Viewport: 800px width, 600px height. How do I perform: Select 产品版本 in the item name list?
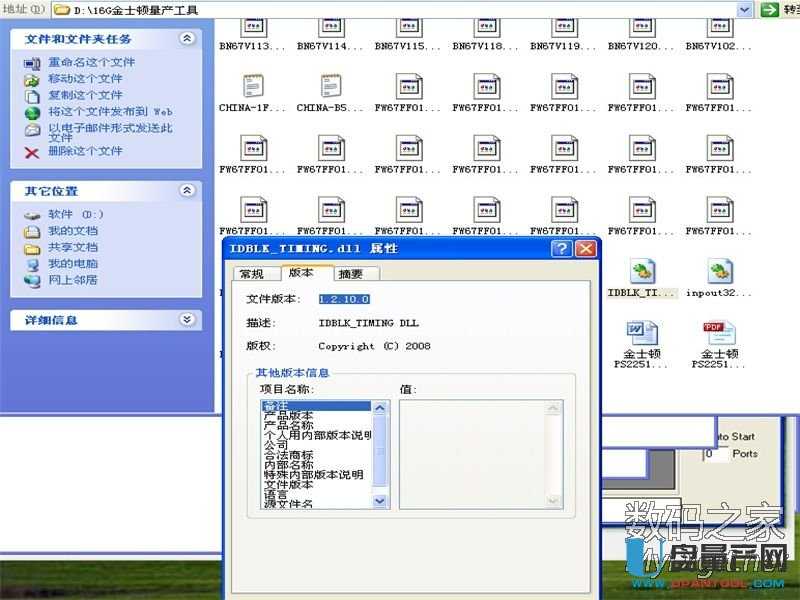click(x=288, y=416)
